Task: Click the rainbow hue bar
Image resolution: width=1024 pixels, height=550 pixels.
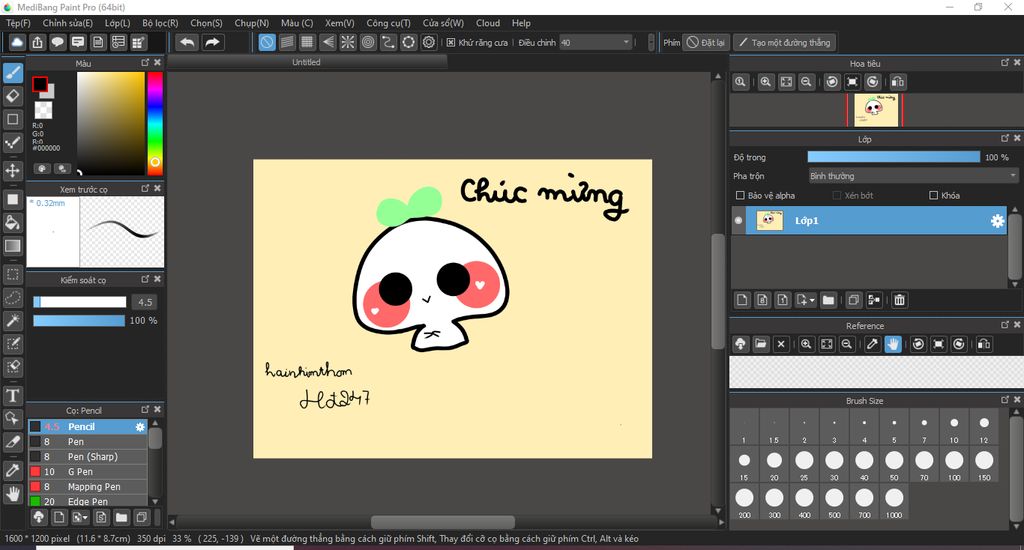Action: coord(155,123)
